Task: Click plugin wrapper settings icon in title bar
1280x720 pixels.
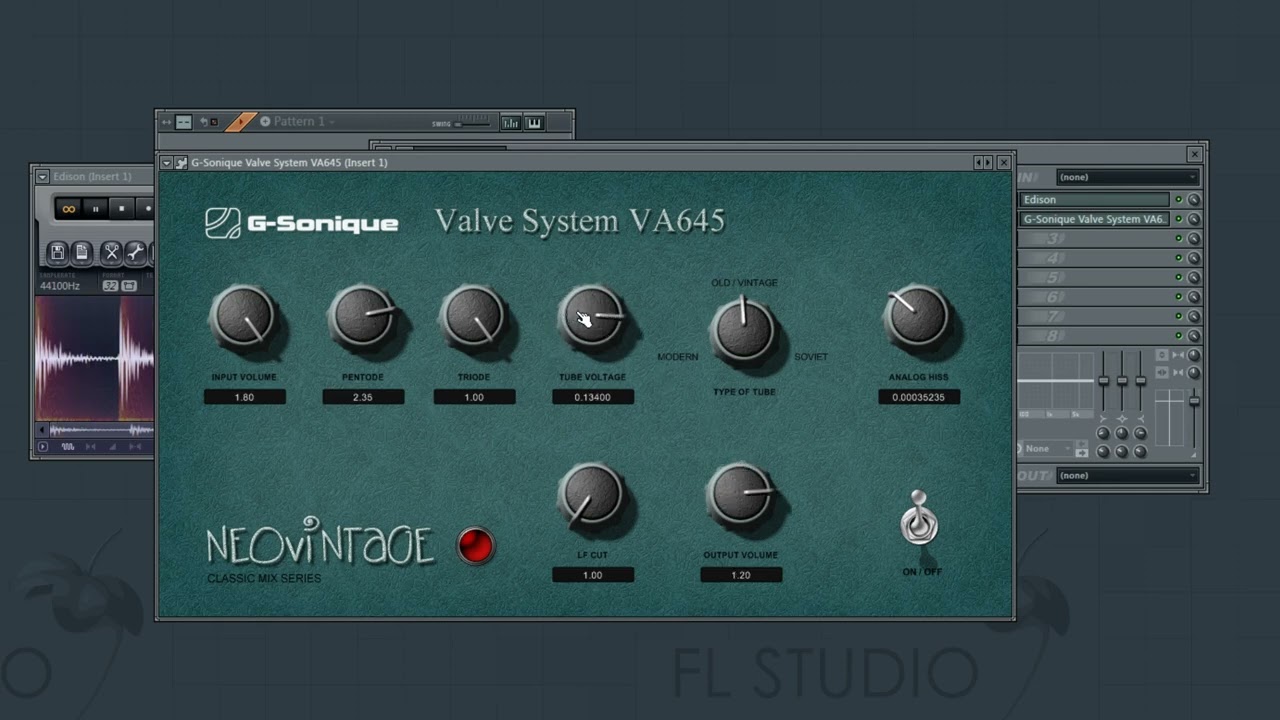Action: pyautogui.click(x=181, y=162)
